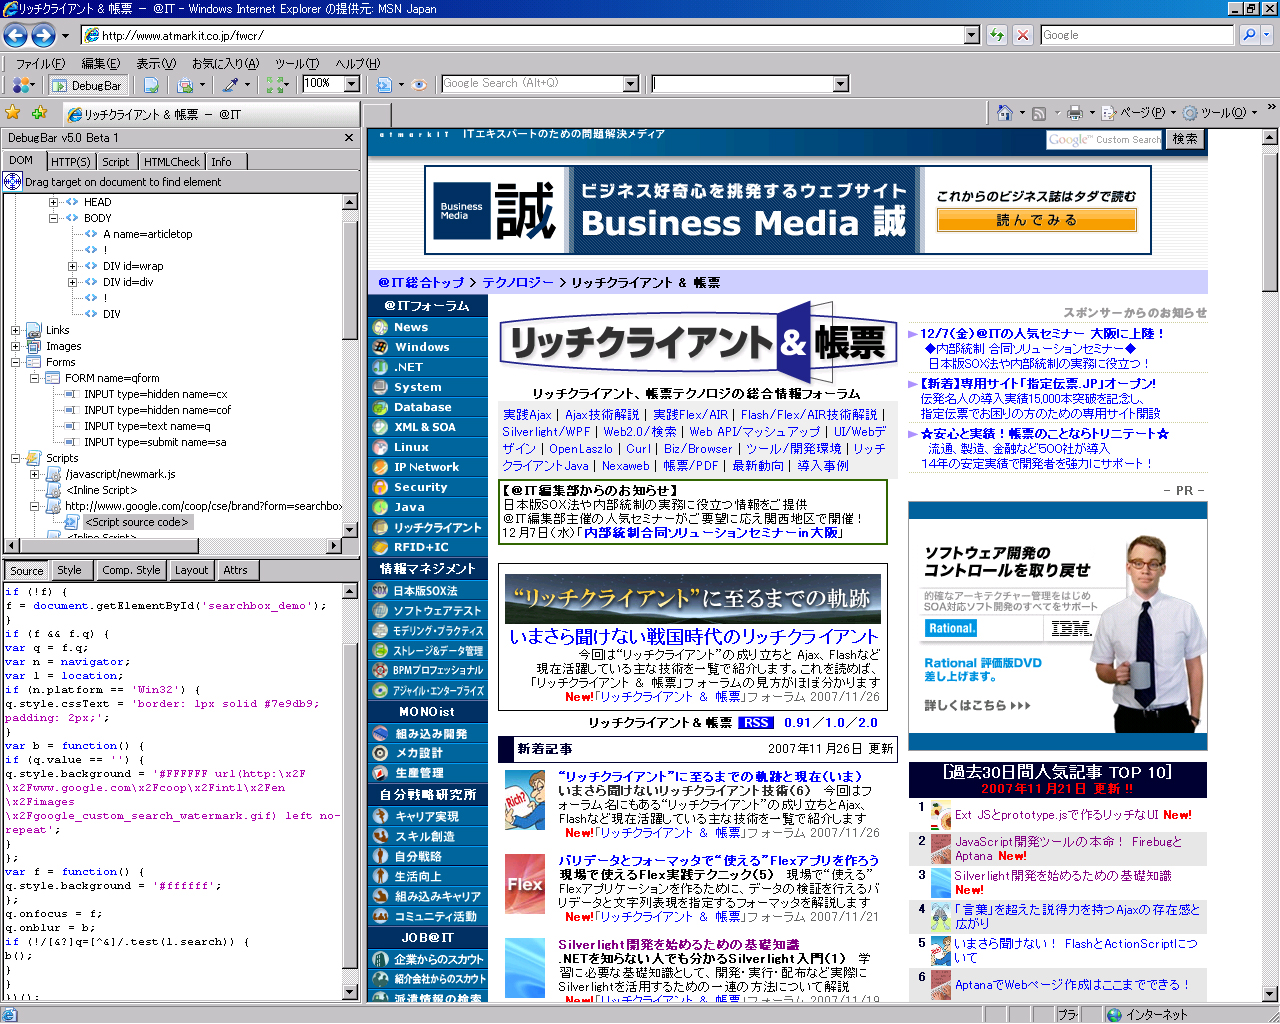Click the Flex article thumbnail image
This screenshot has width=1280, height=1024.
tap(525, 885)
